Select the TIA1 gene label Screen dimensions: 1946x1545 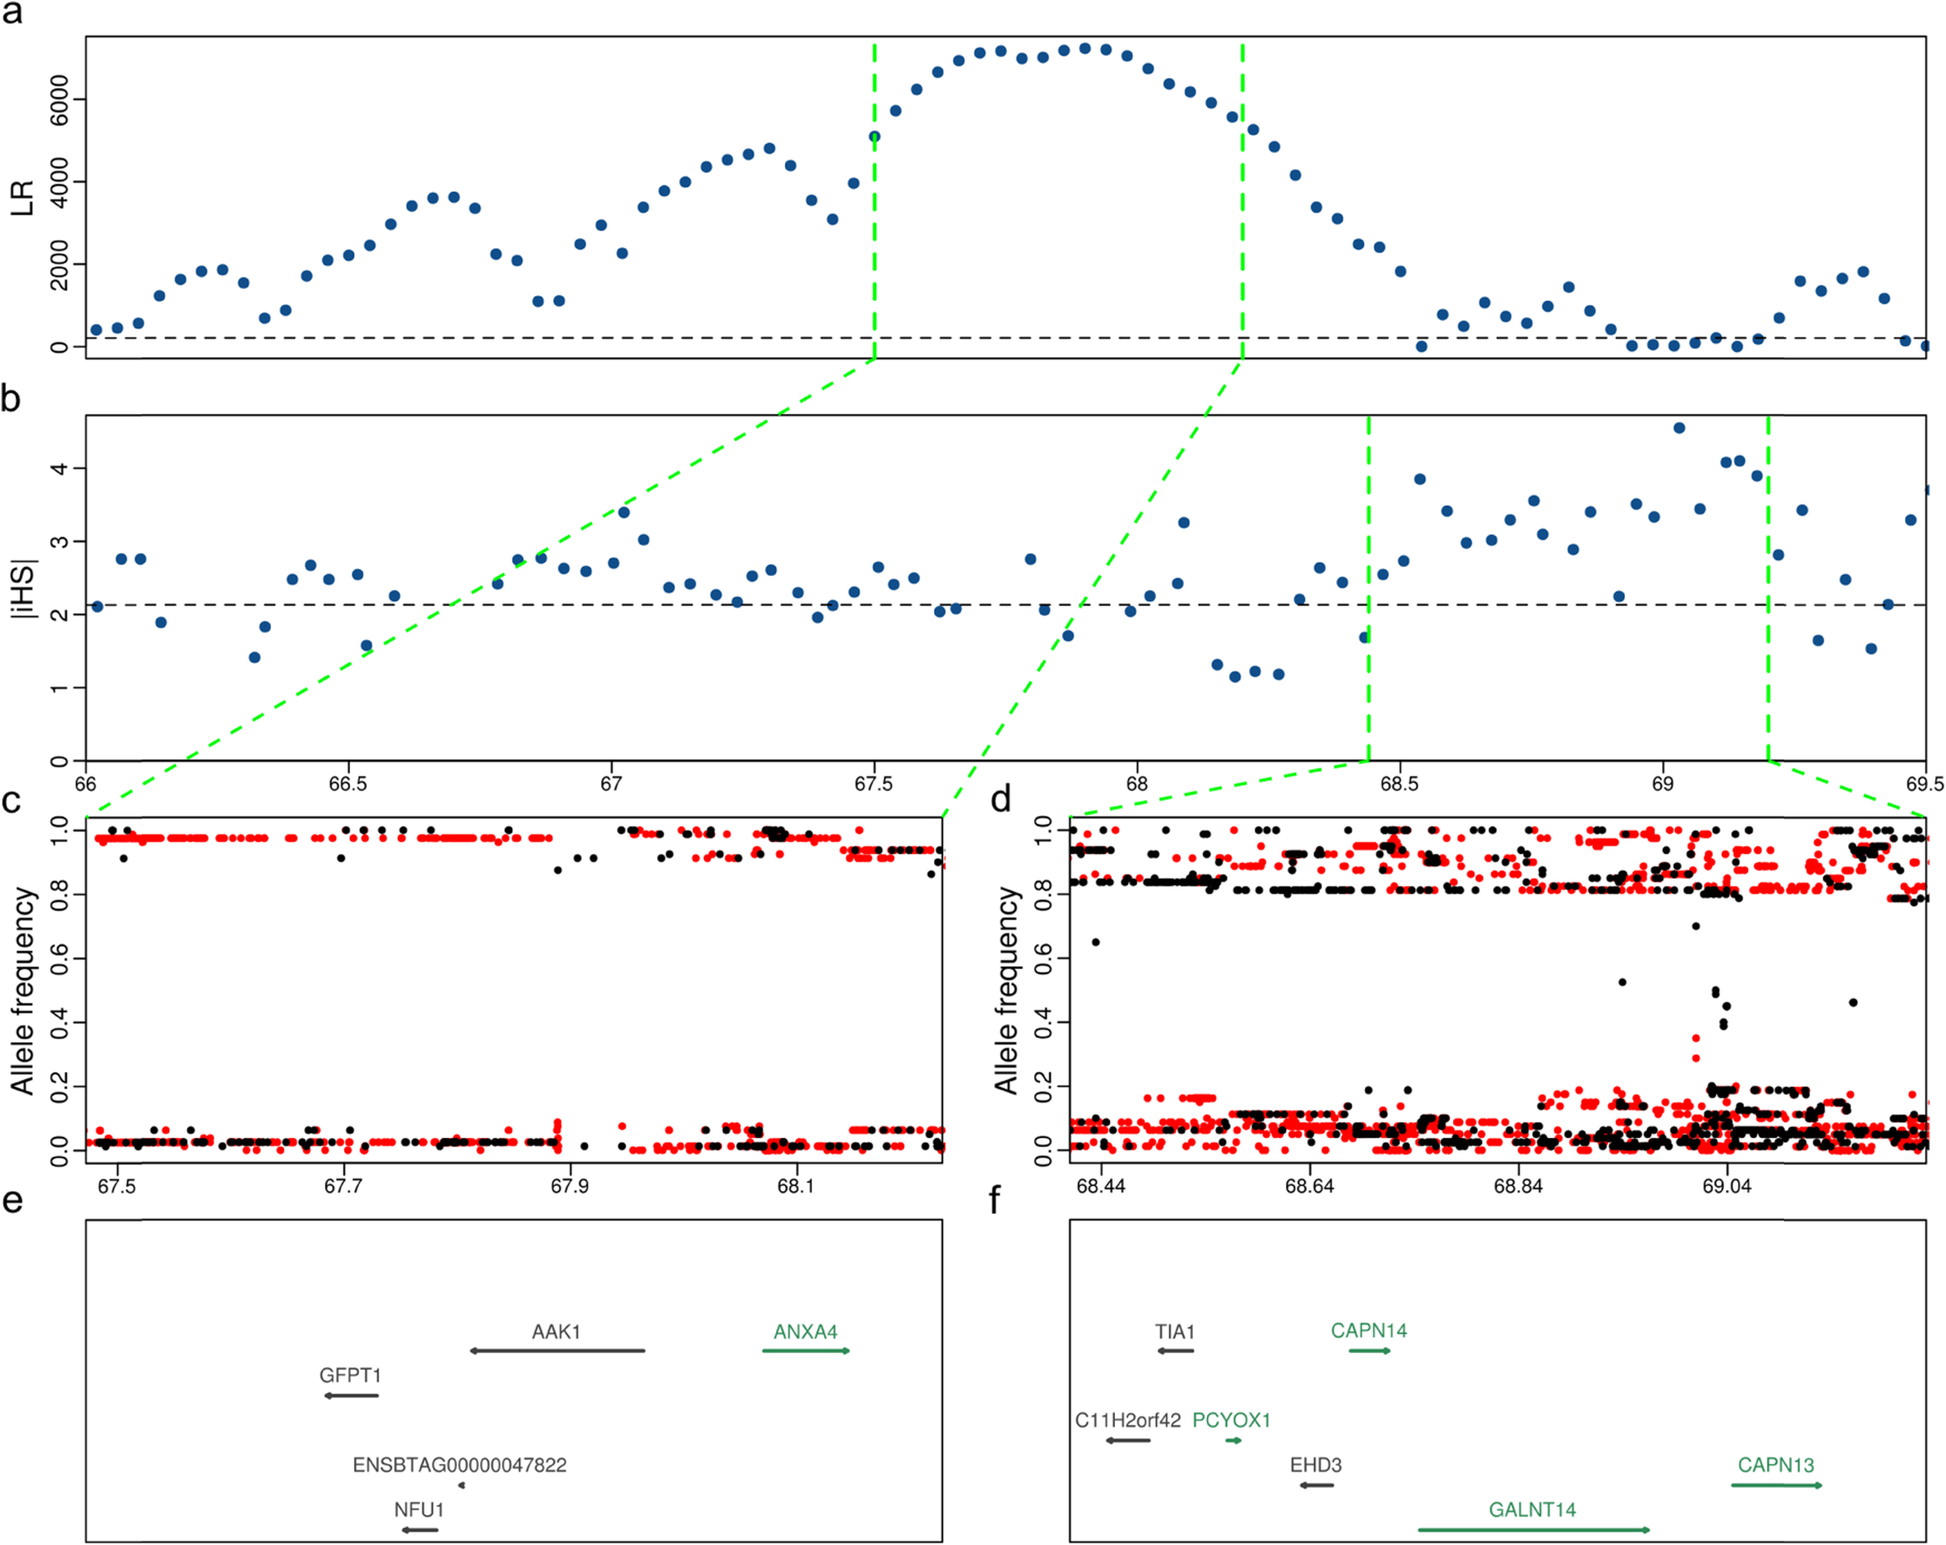(1175, 1332)
